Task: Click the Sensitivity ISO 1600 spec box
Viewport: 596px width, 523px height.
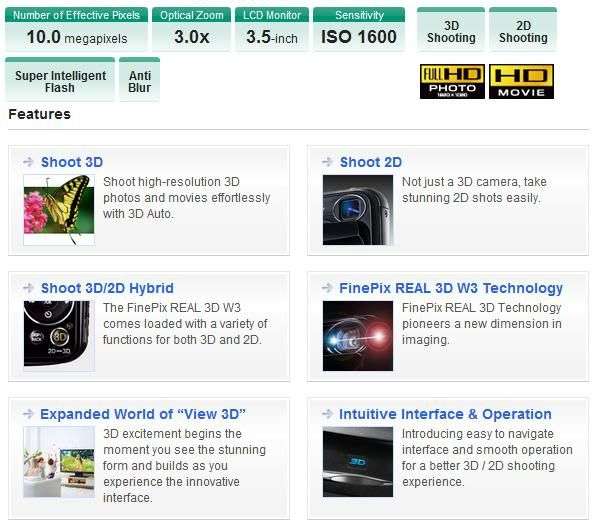Action: click(359, 29)
